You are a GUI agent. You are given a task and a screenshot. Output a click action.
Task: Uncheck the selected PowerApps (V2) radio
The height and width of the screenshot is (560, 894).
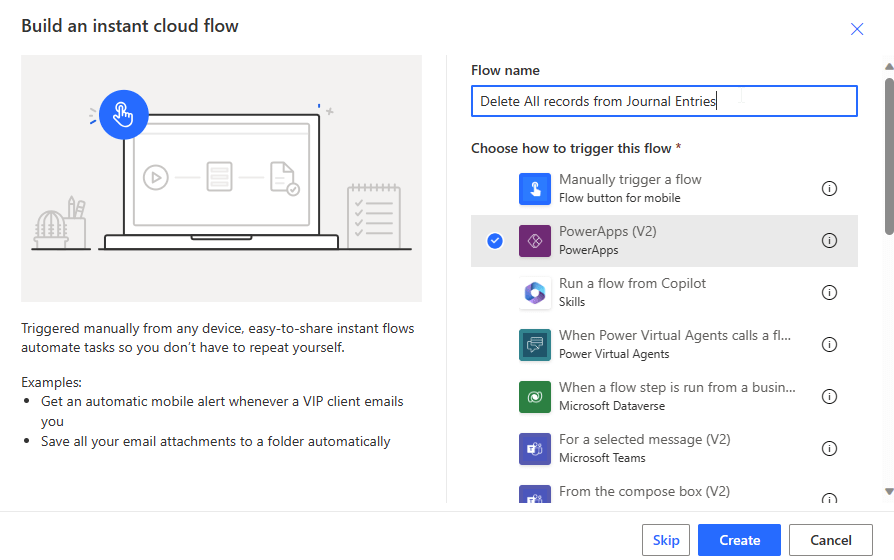[494, 241]
